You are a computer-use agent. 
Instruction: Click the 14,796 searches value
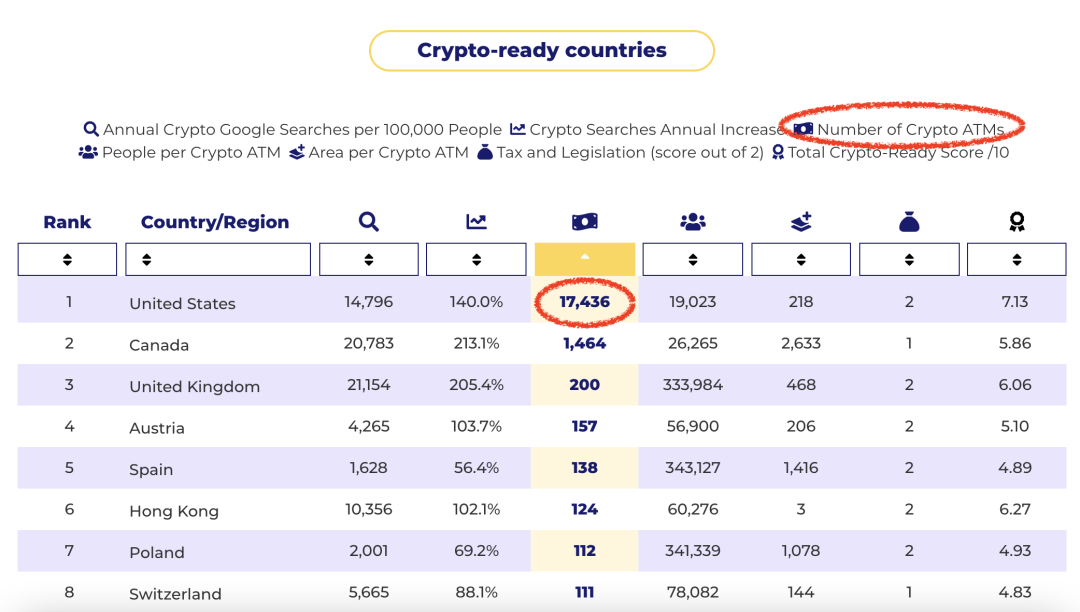[368, 302]
